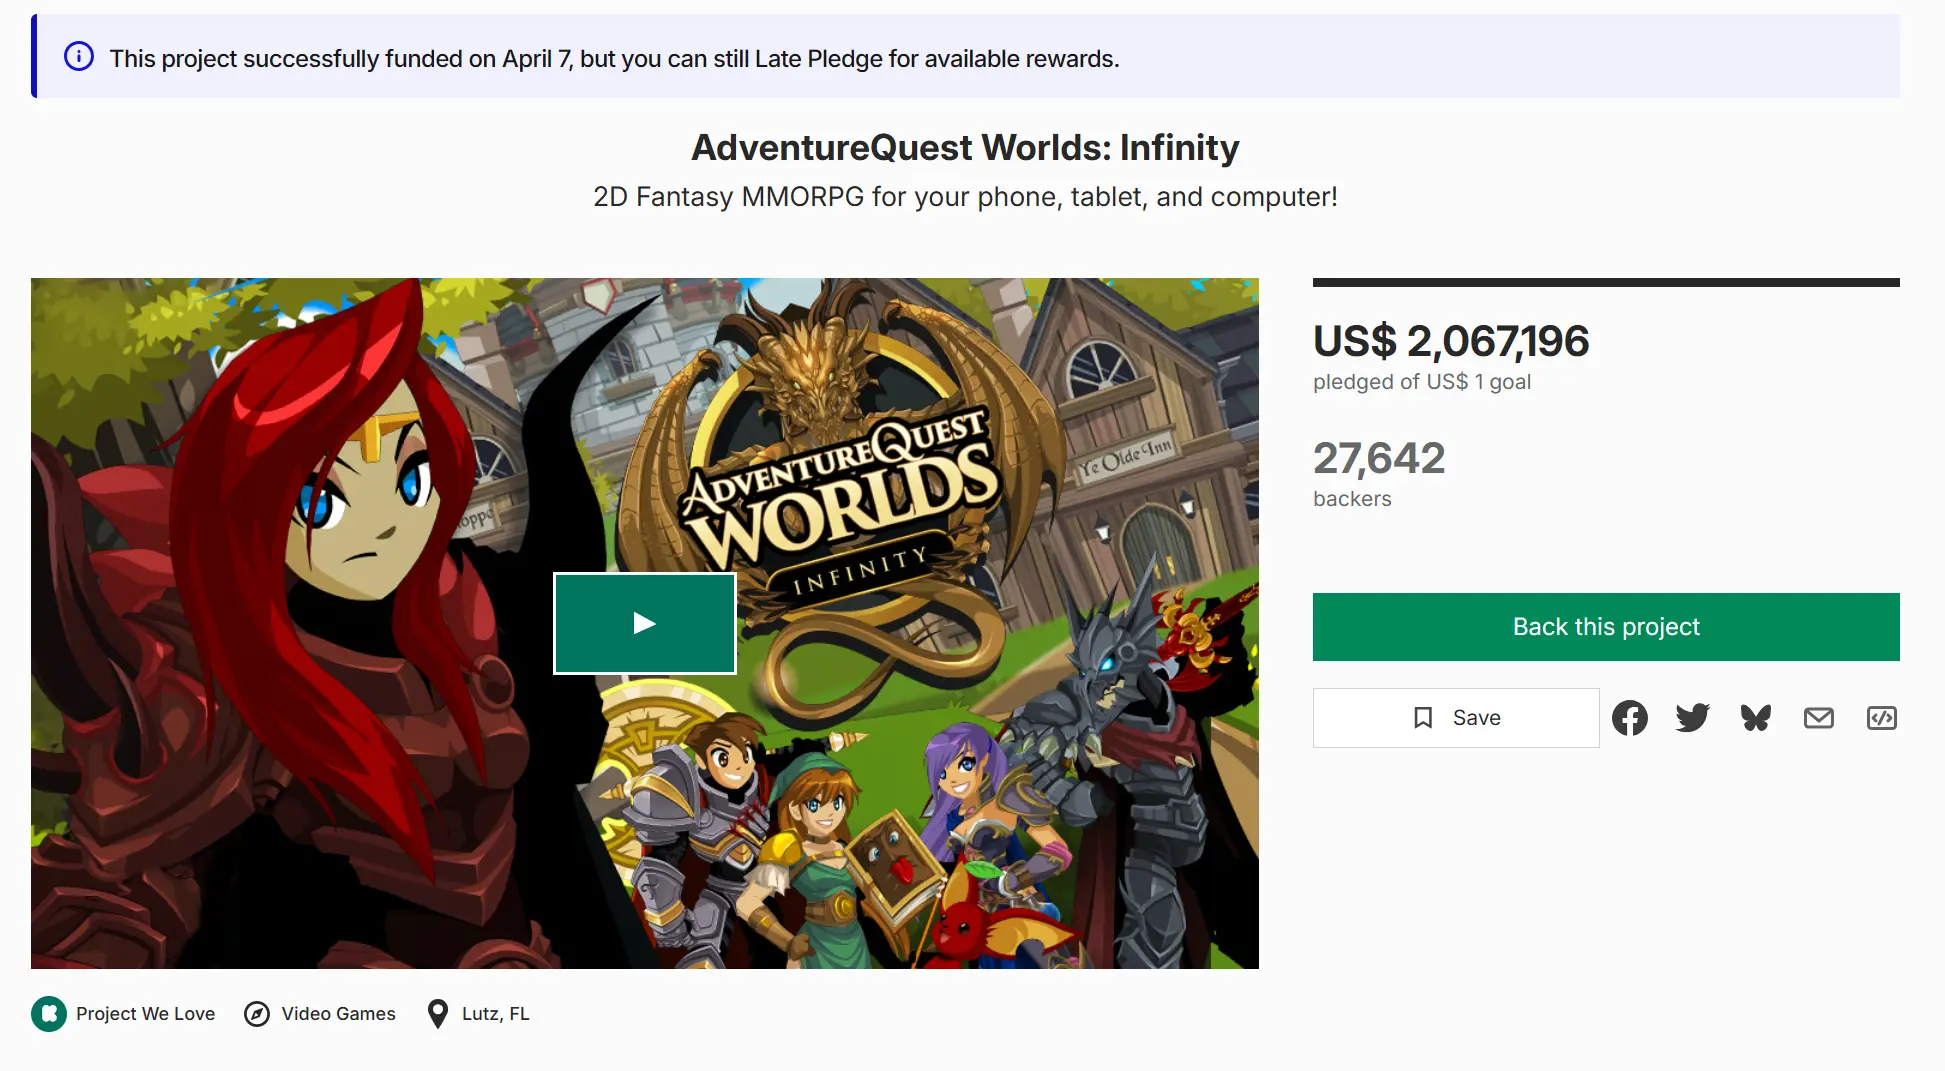Click the US$ 2,067,196 pledged amount
The image size is (1945, 1071).
pyautogui.click(x=1451, y=341)
